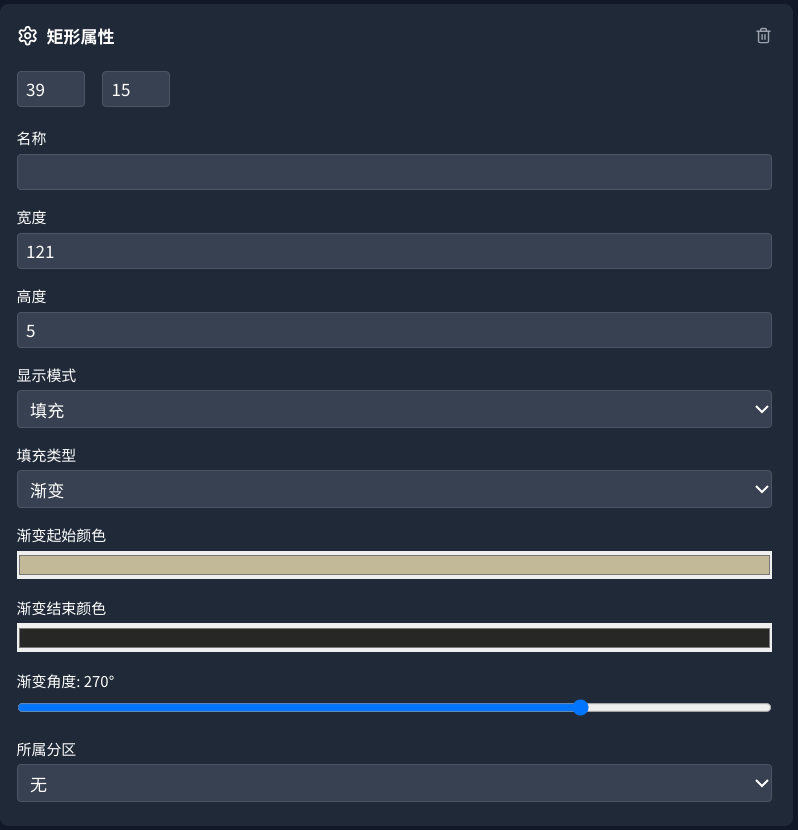The image size is (798, 830).
Task: Open the 填充类型 dropdown
Action: [394, 489]
